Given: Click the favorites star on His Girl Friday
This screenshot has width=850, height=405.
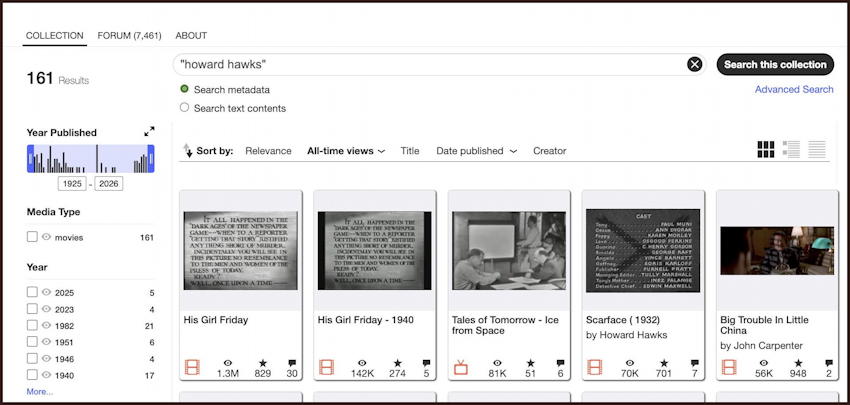Looking at the screenshot, I should (x=263, y=363).
